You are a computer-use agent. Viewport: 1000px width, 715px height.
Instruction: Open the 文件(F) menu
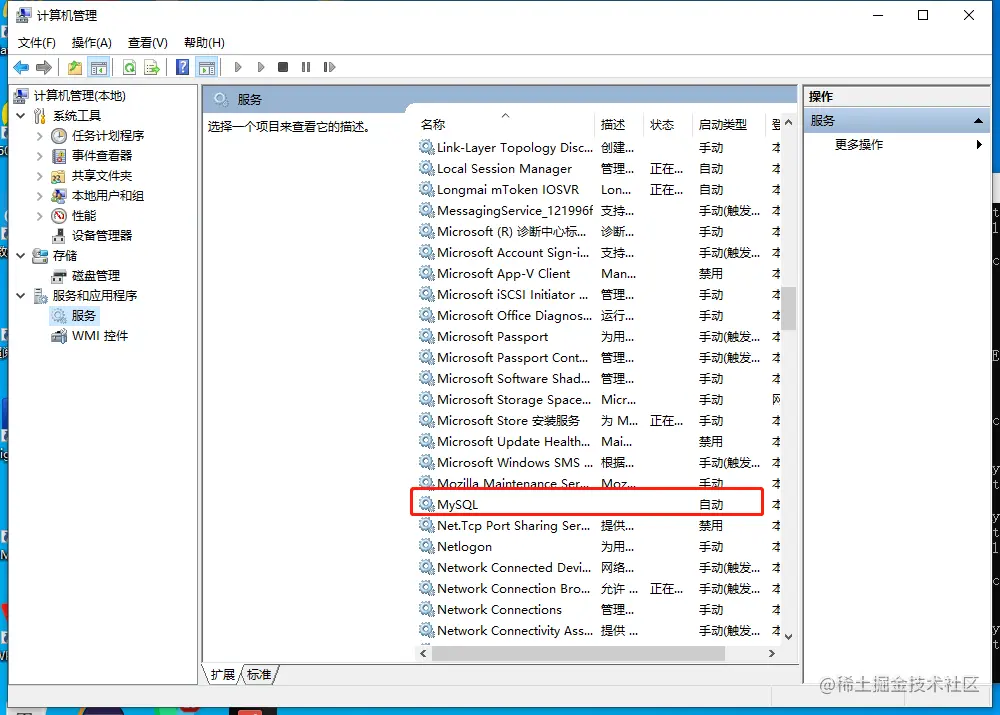coord(36,43)
